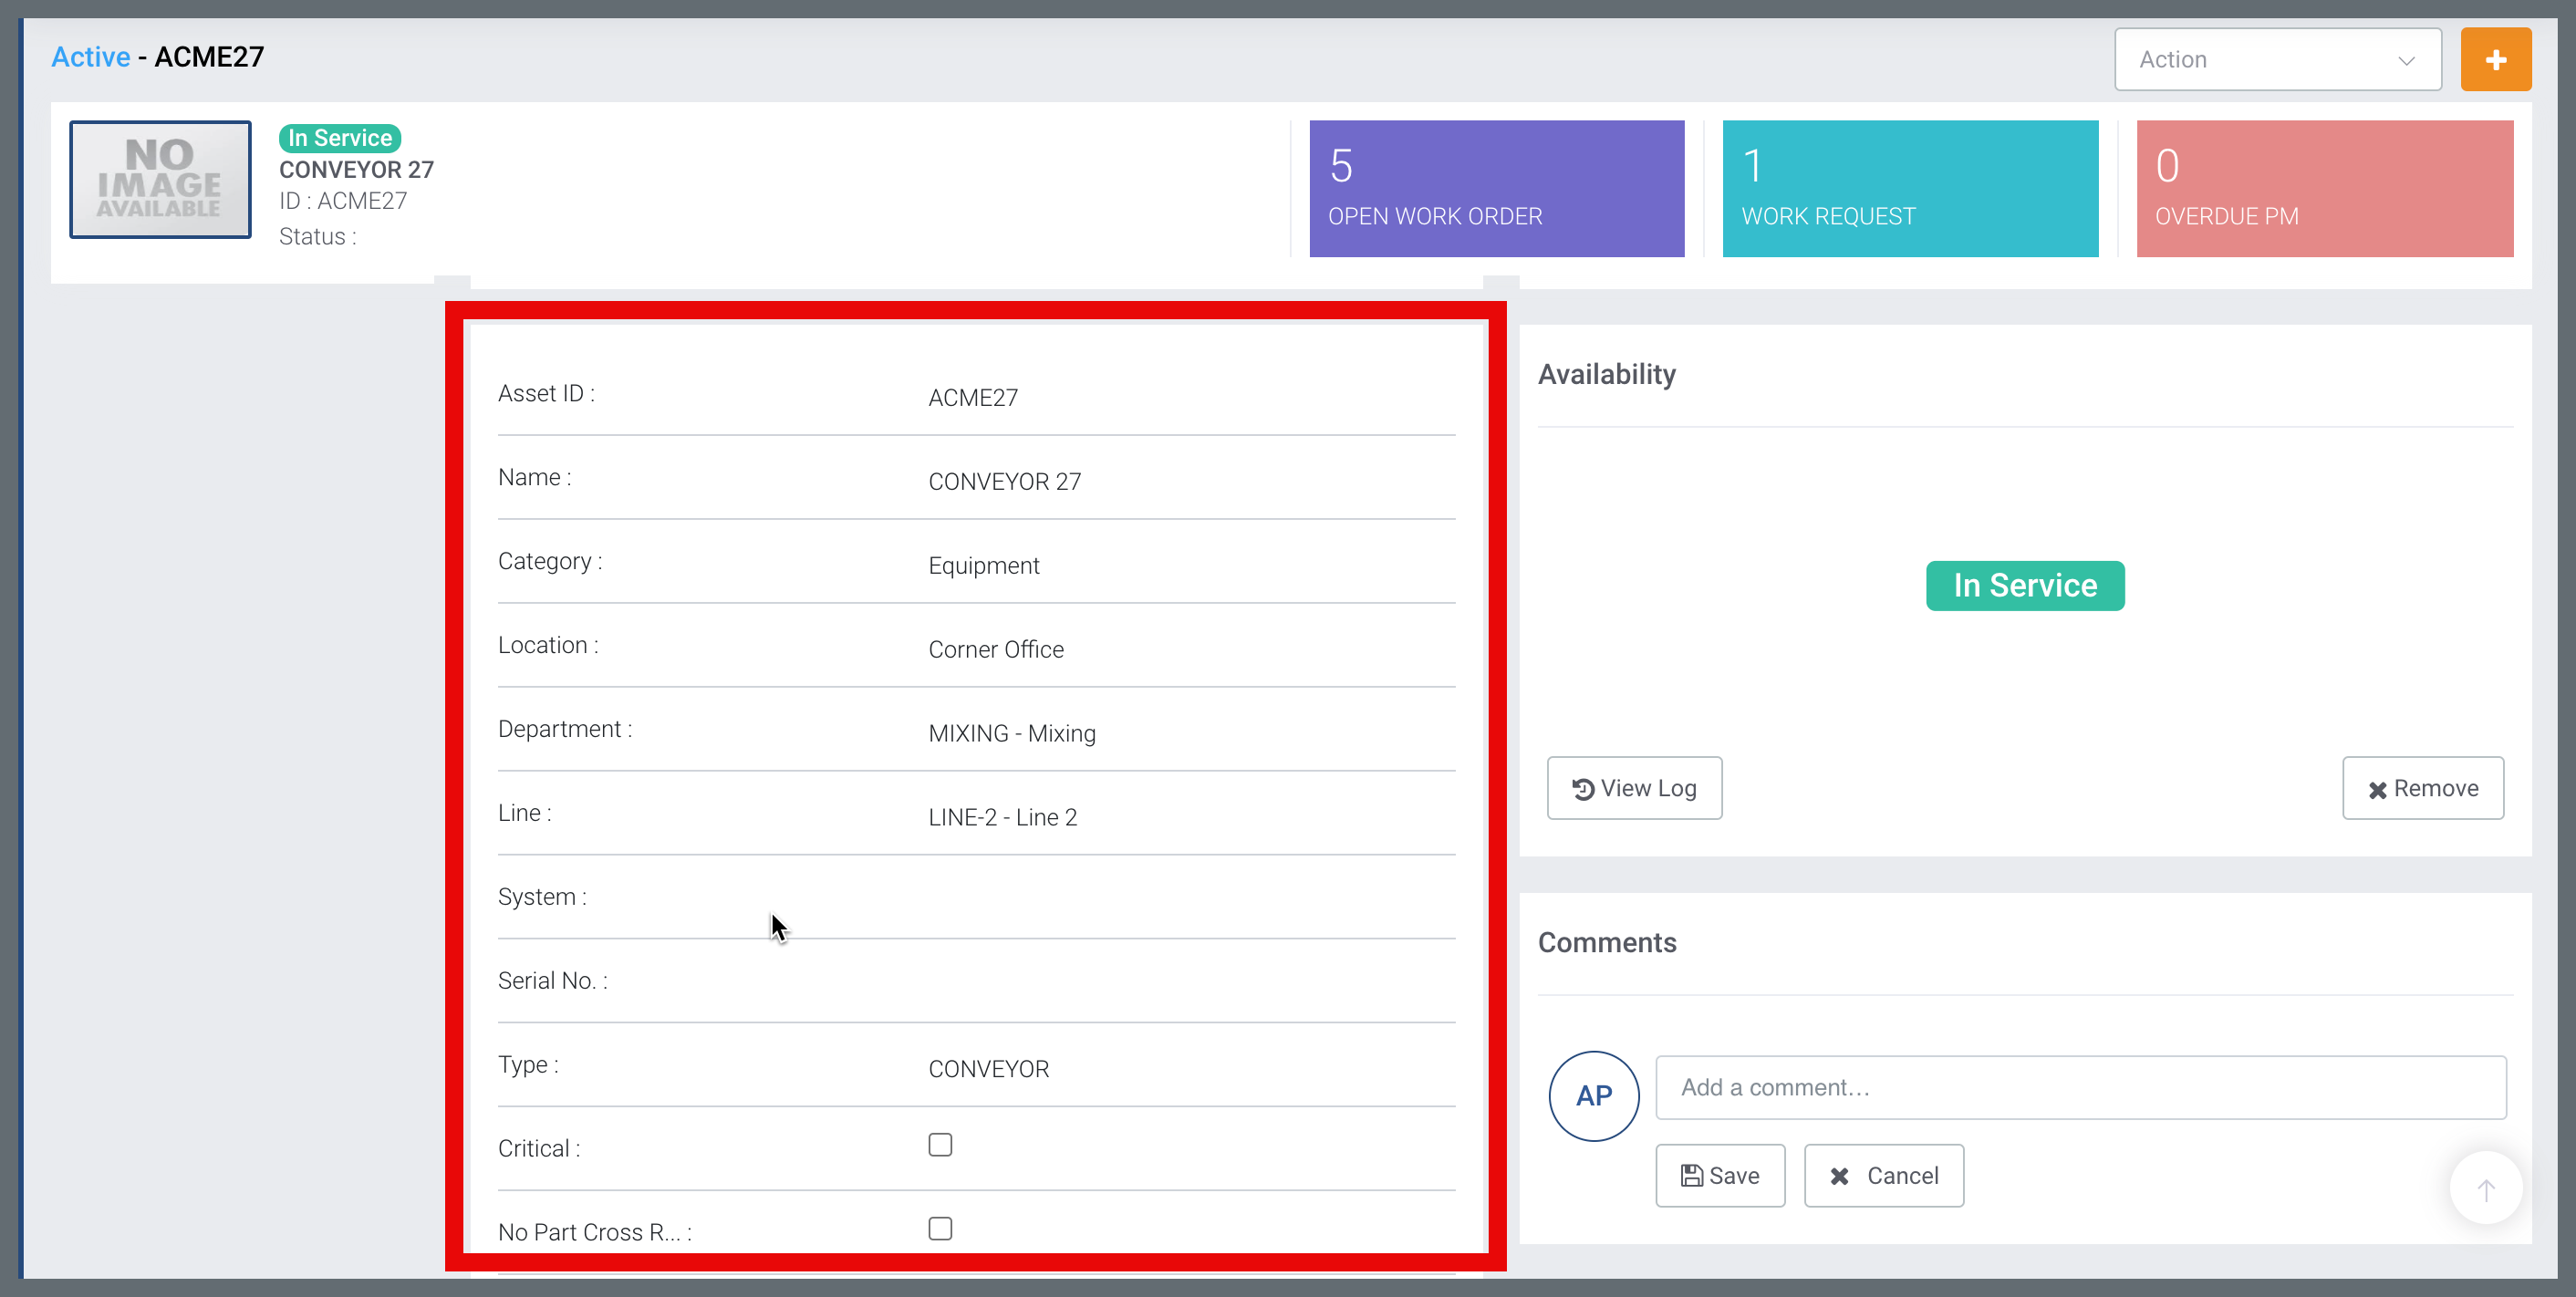
Task: Click the View Log button
Action: tap(1634, 788)
